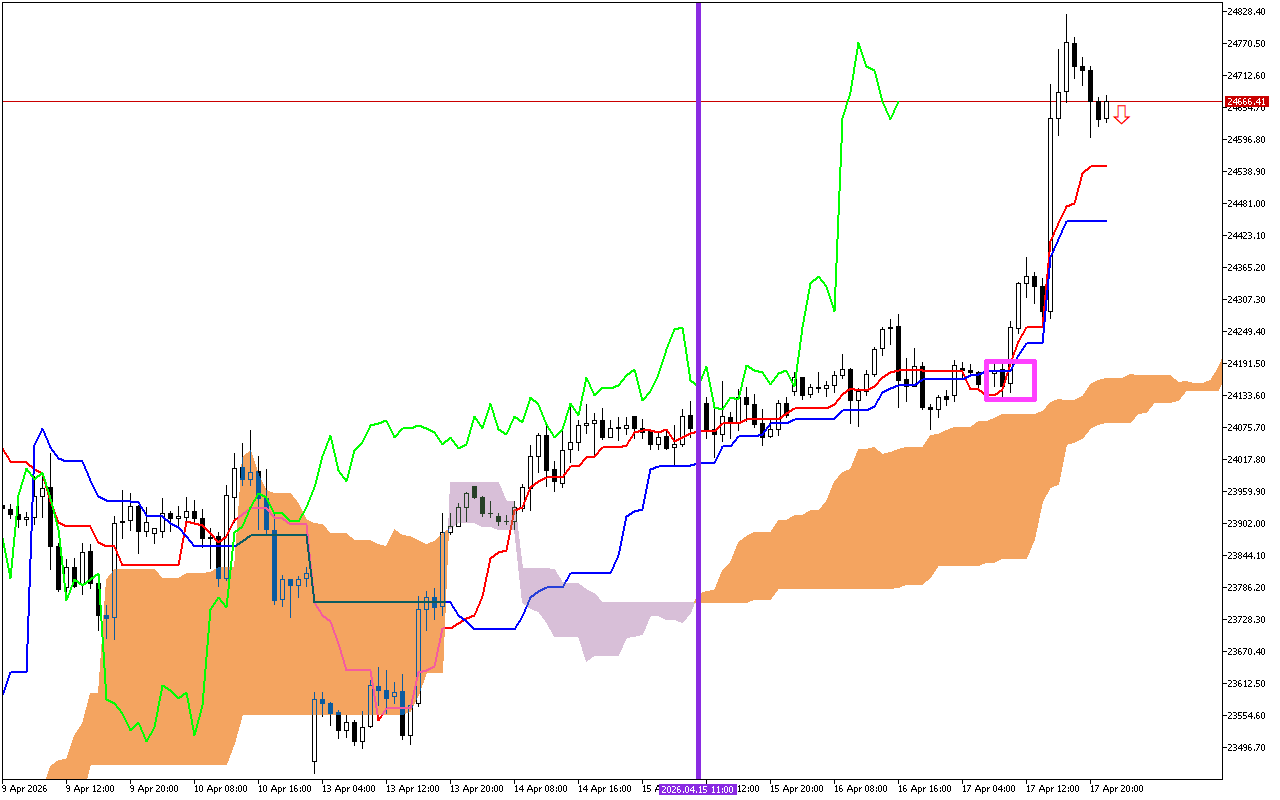Viewport: 1280px width, 800px height.
Task: Click the 9 Apr 2026 time label
Action: click(25, 789)
